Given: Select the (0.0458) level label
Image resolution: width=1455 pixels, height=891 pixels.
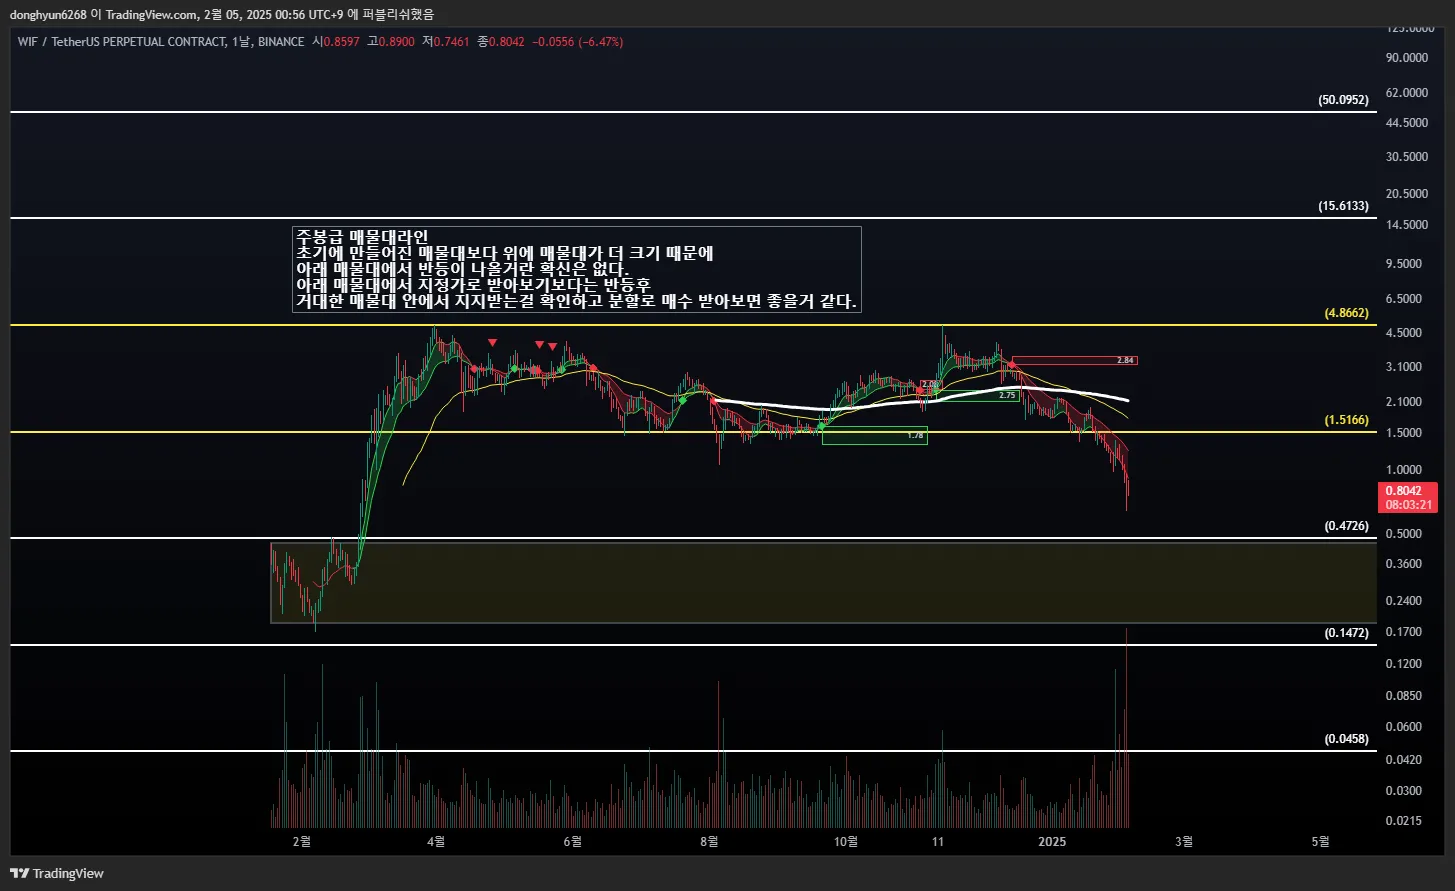Looking at the screenshot, I should tap(1346, 739).
